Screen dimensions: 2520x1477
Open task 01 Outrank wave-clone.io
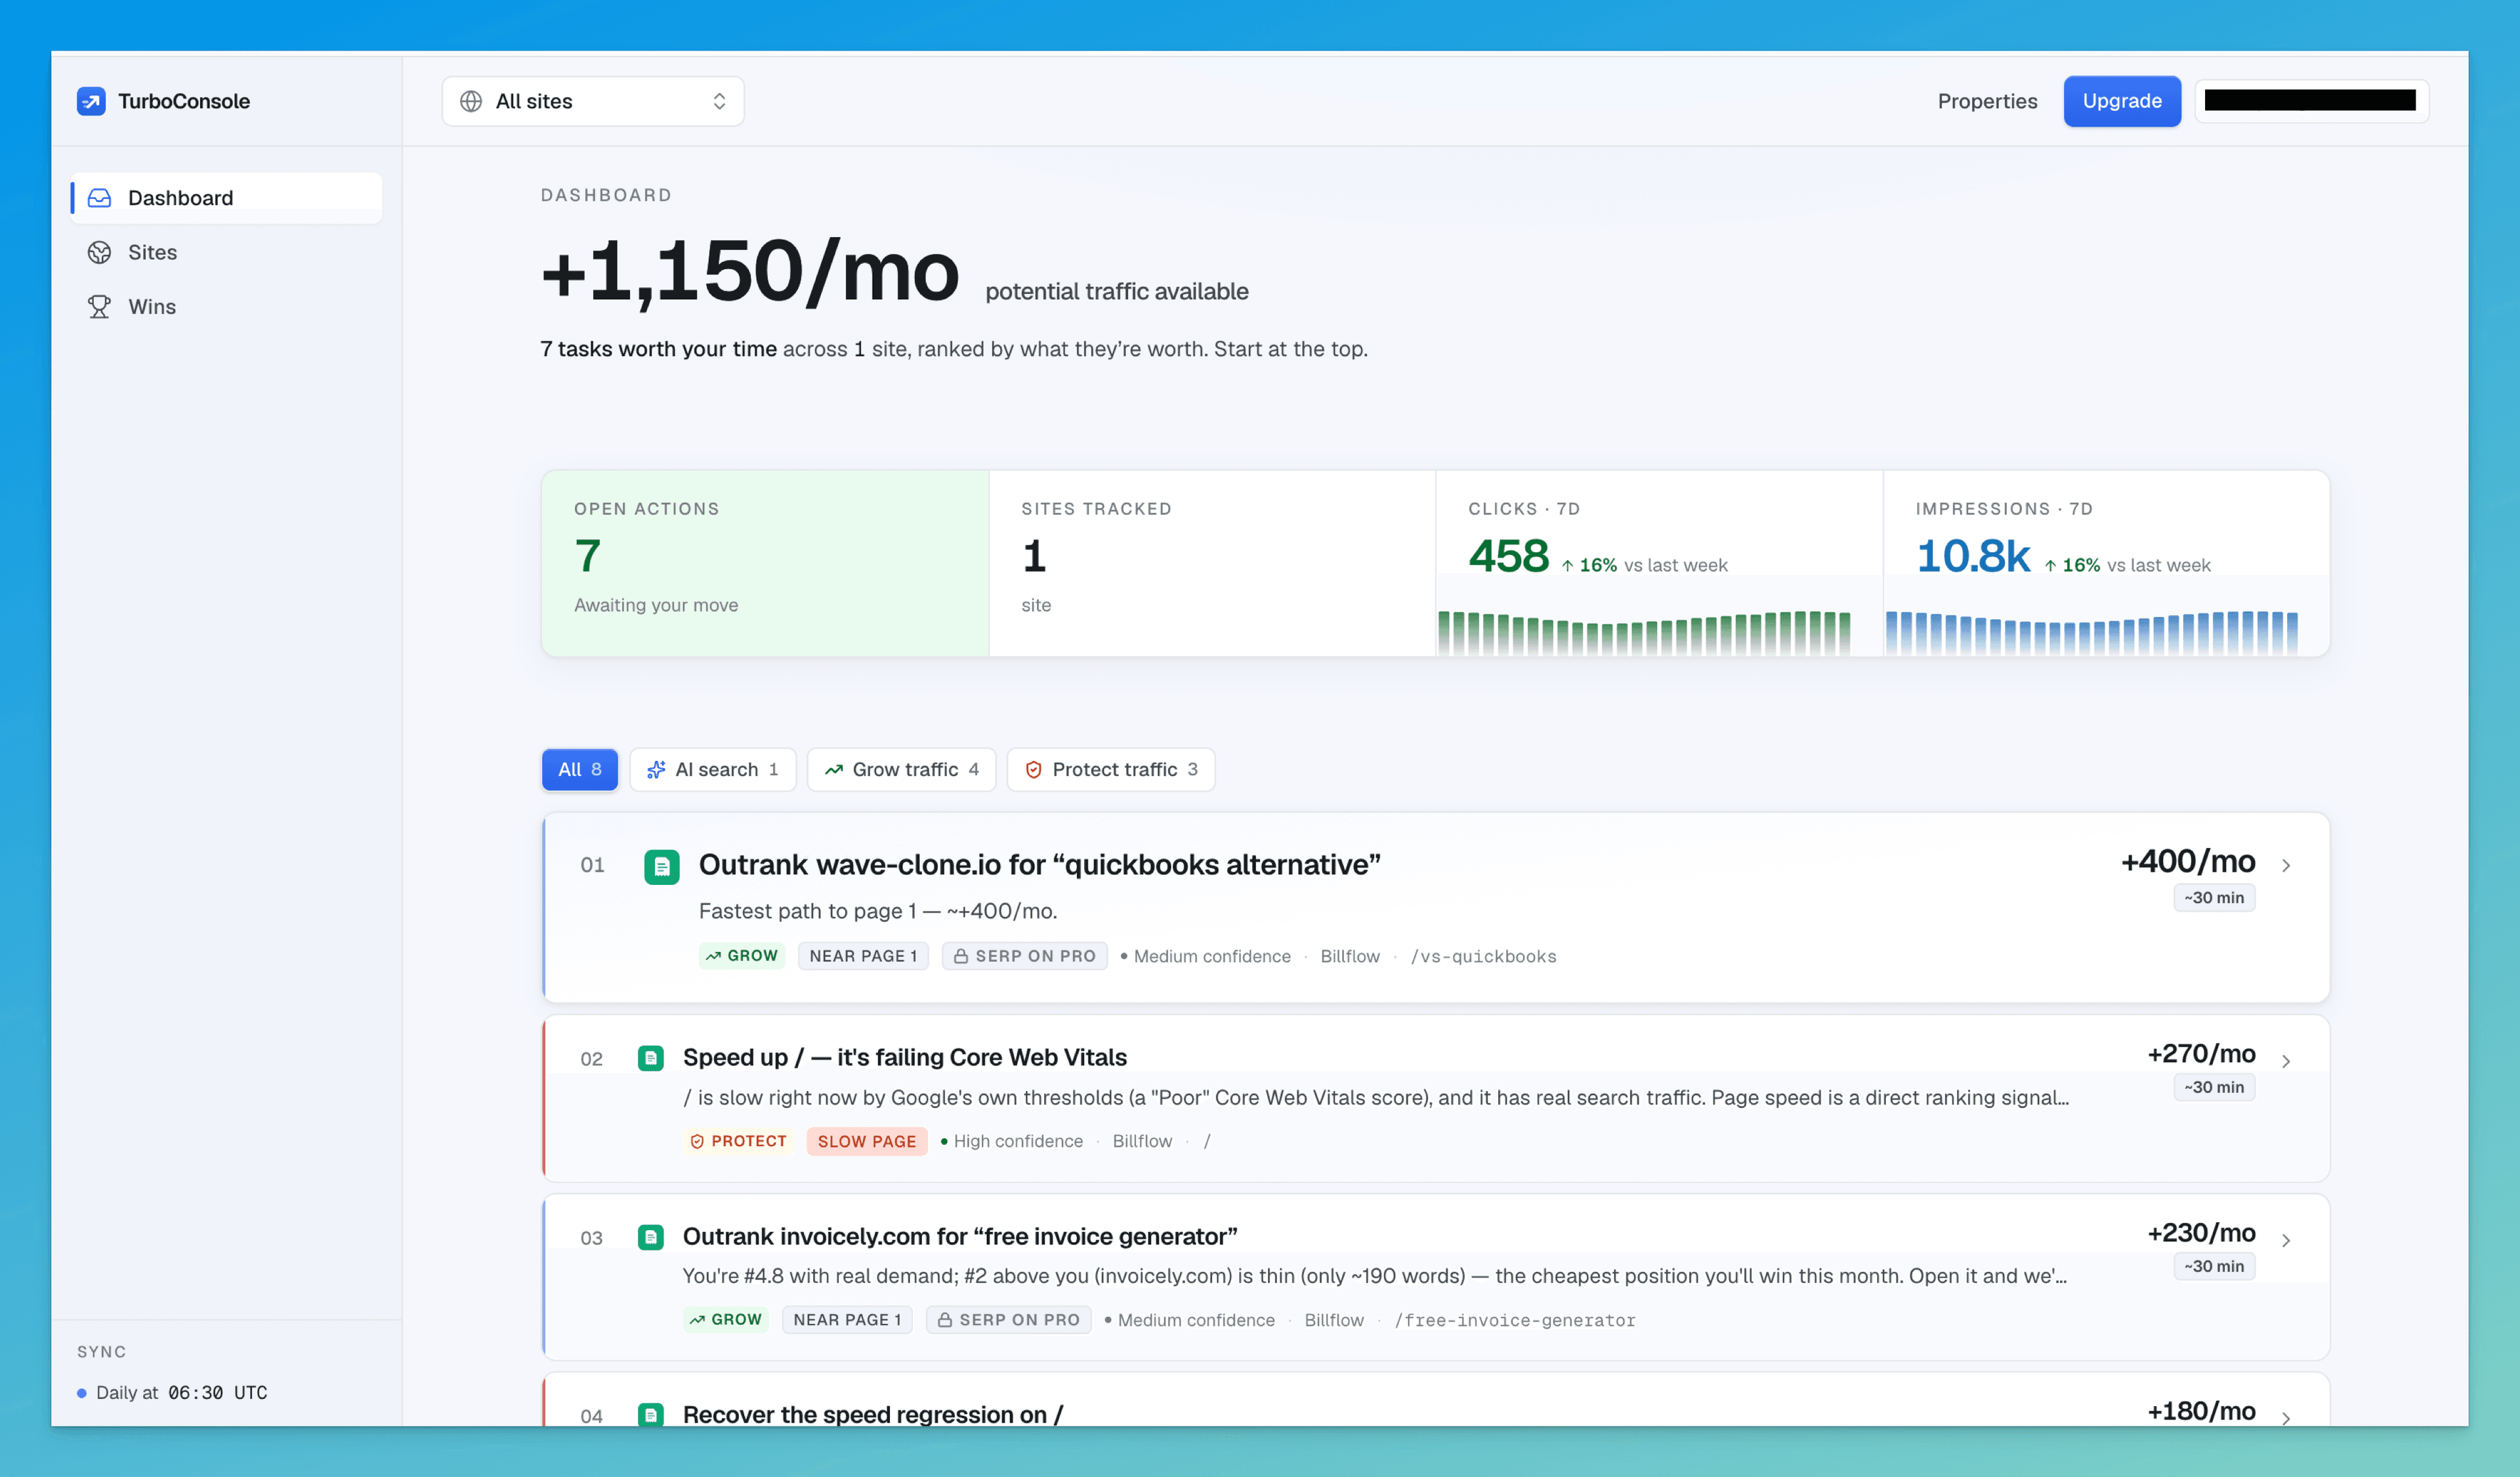click(1436, 907)
